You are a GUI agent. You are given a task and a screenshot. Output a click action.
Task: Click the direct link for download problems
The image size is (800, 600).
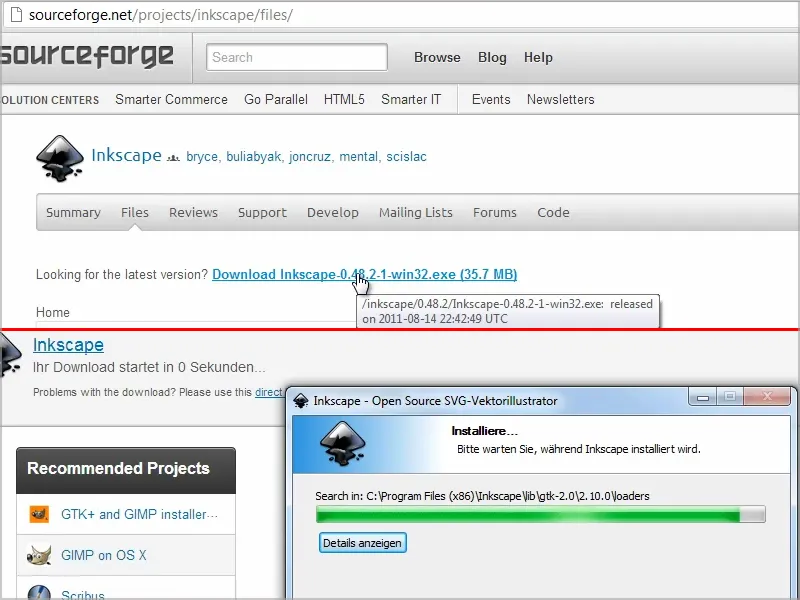268,392
